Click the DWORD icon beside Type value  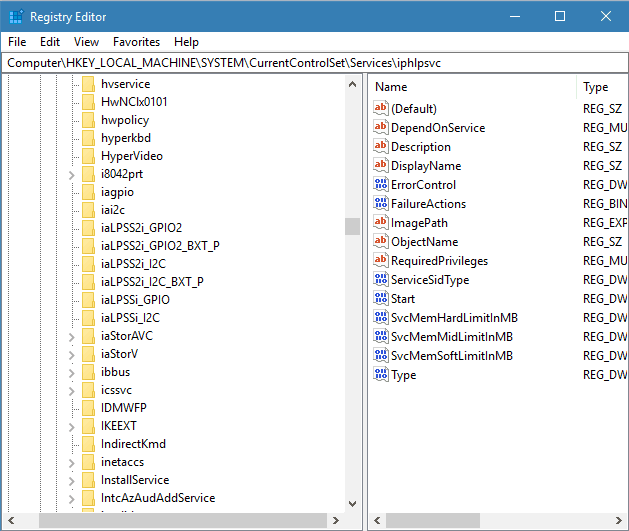[381, 375]
